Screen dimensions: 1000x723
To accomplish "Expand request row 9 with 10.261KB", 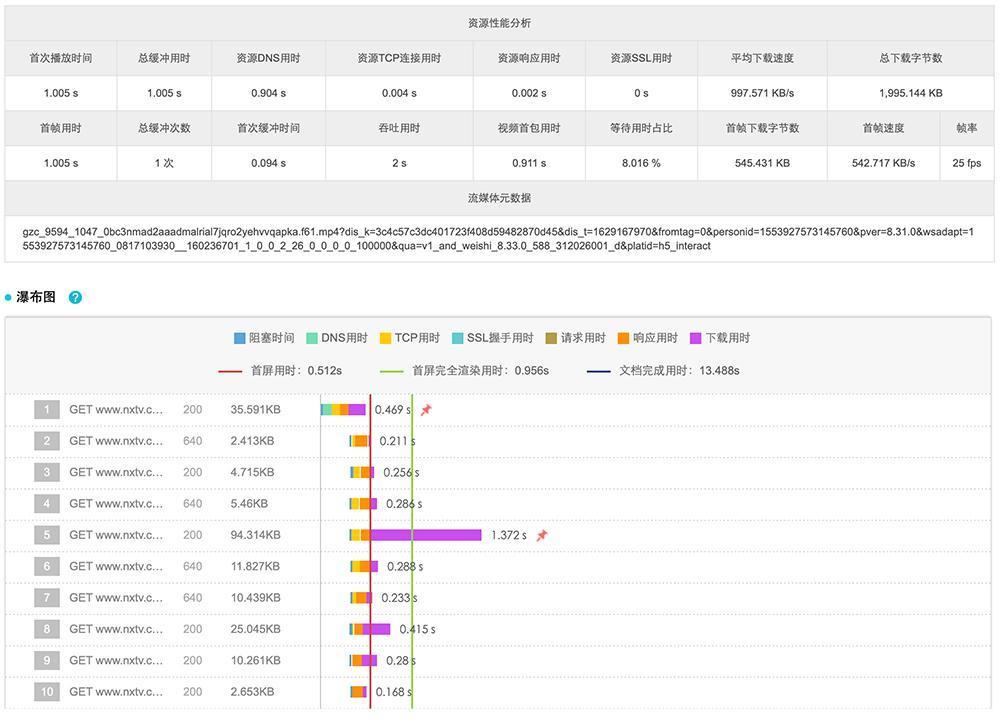I will pyautogui.click(x=255, y=661).
